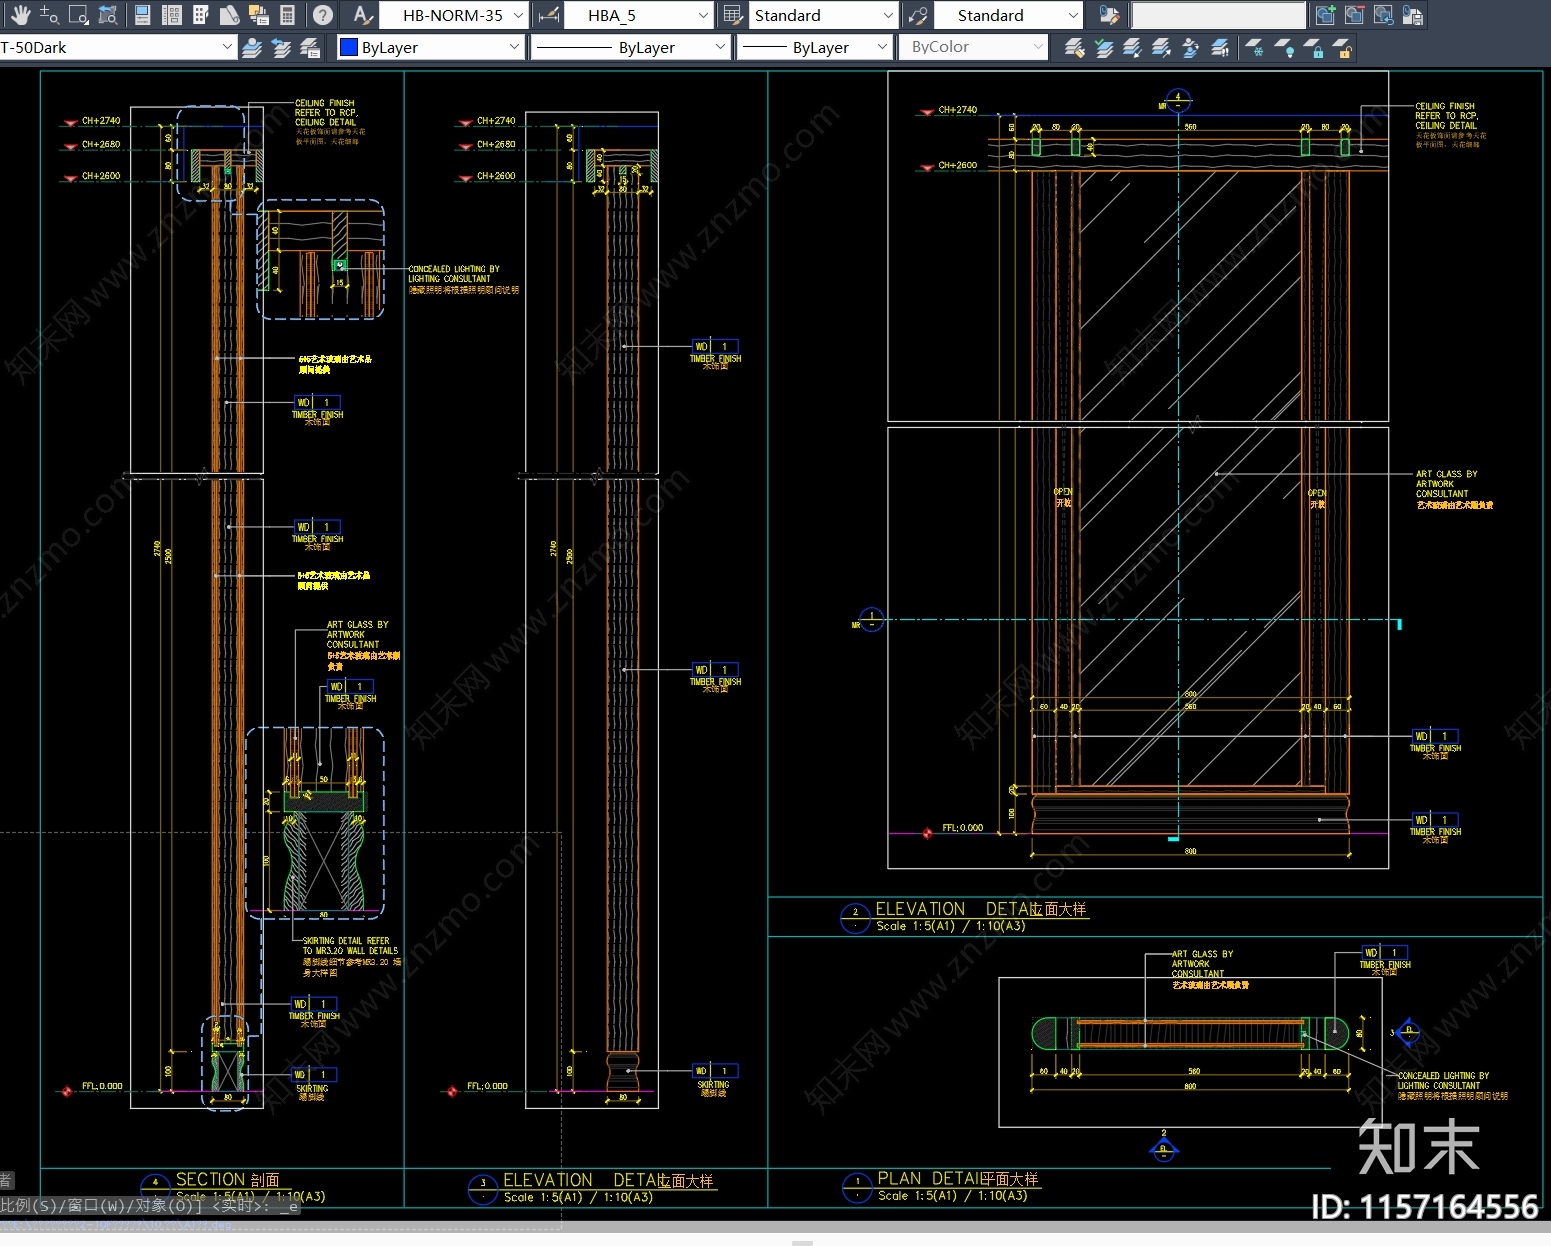The height and width of the screenshot is (1246, 1551).
Task: Click the Zoom Previous icon
Action: tap(108, 15)
